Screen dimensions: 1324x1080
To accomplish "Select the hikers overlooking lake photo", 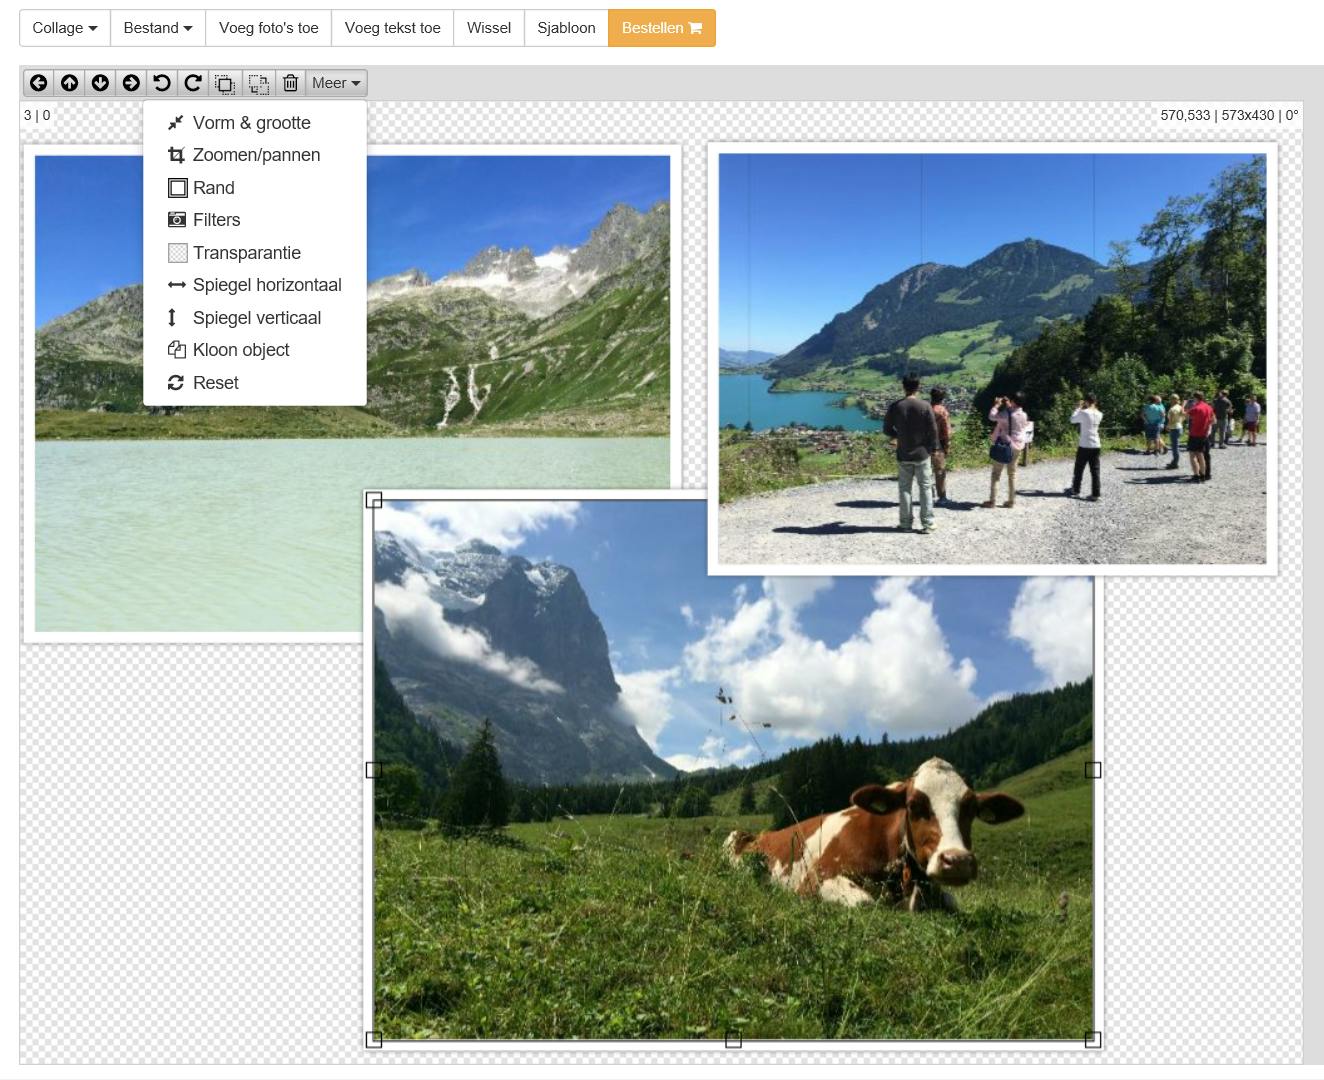I will pyautogui.click(x=992, y=358).
